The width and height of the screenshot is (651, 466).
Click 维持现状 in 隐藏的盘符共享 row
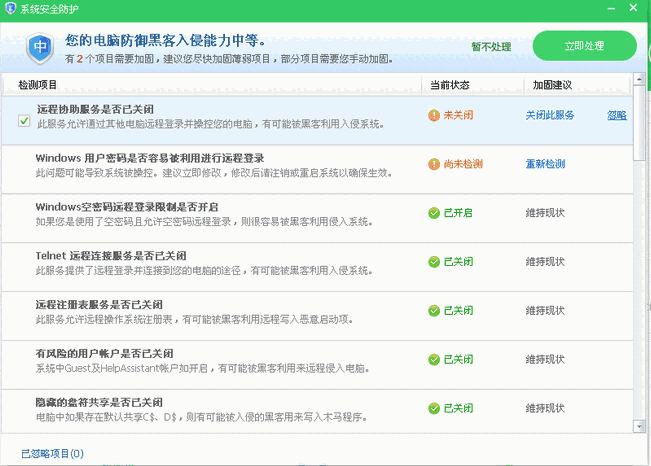(x=545, y=409)
